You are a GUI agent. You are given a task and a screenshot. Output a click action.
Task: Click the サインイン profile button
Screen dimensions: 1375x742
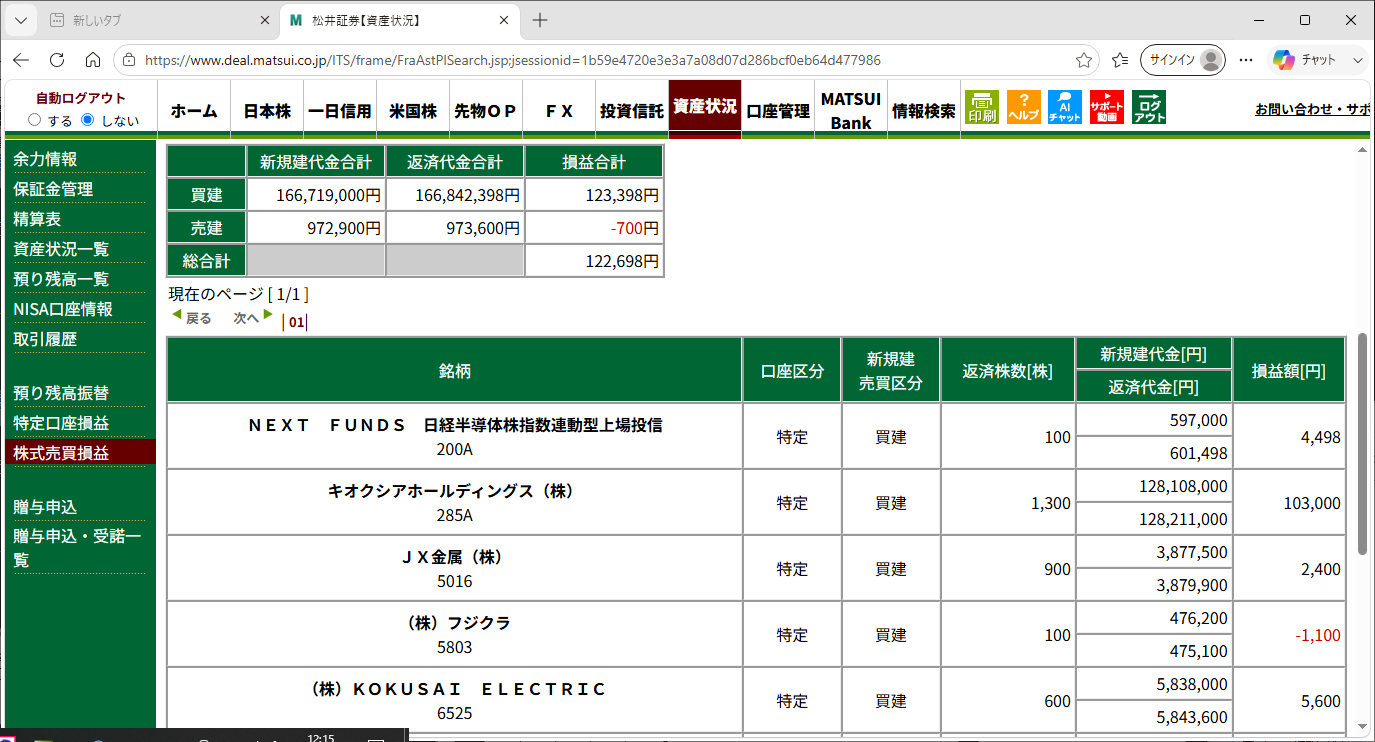[x=1184, y=60]
